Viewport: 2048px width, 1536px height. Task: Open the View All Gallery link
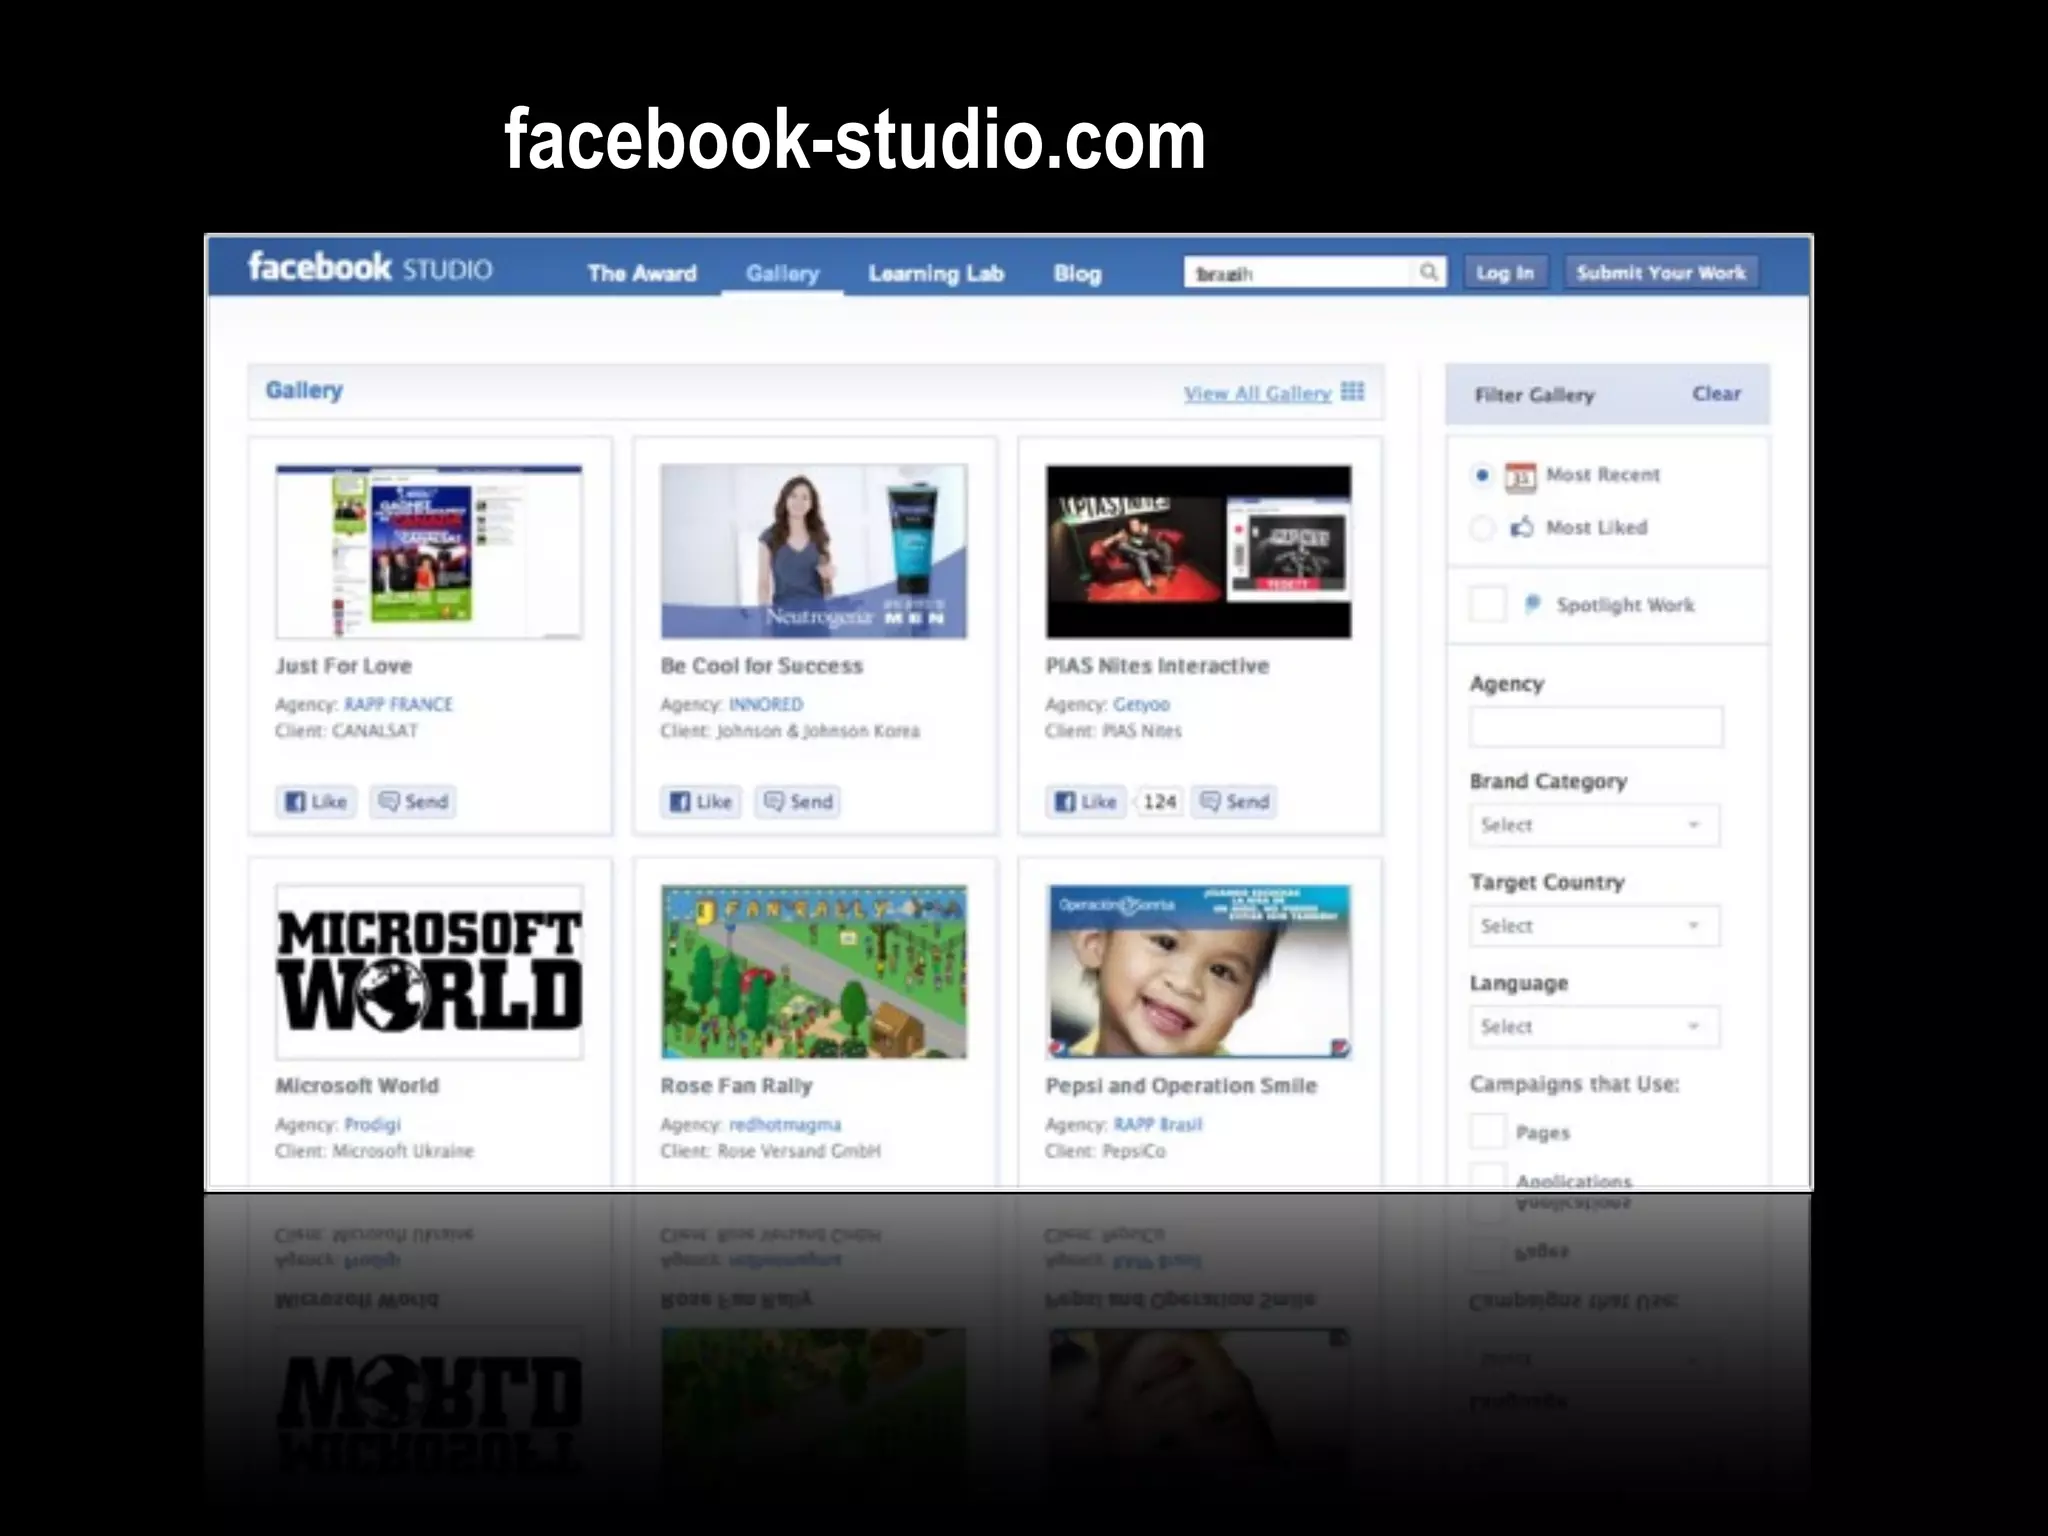click(x=1258, y=393)
